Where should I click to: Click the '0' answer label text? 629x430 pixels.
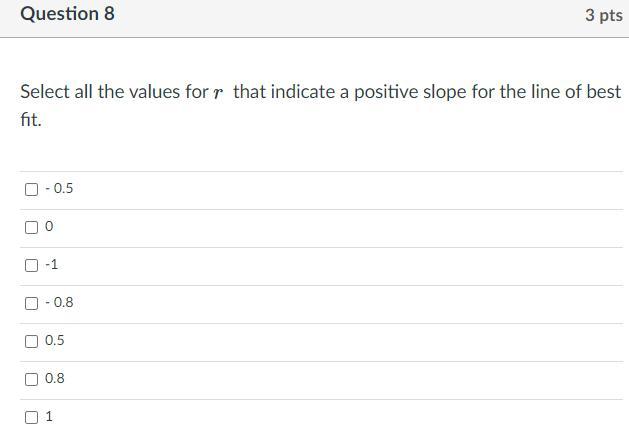pos(49,227)
